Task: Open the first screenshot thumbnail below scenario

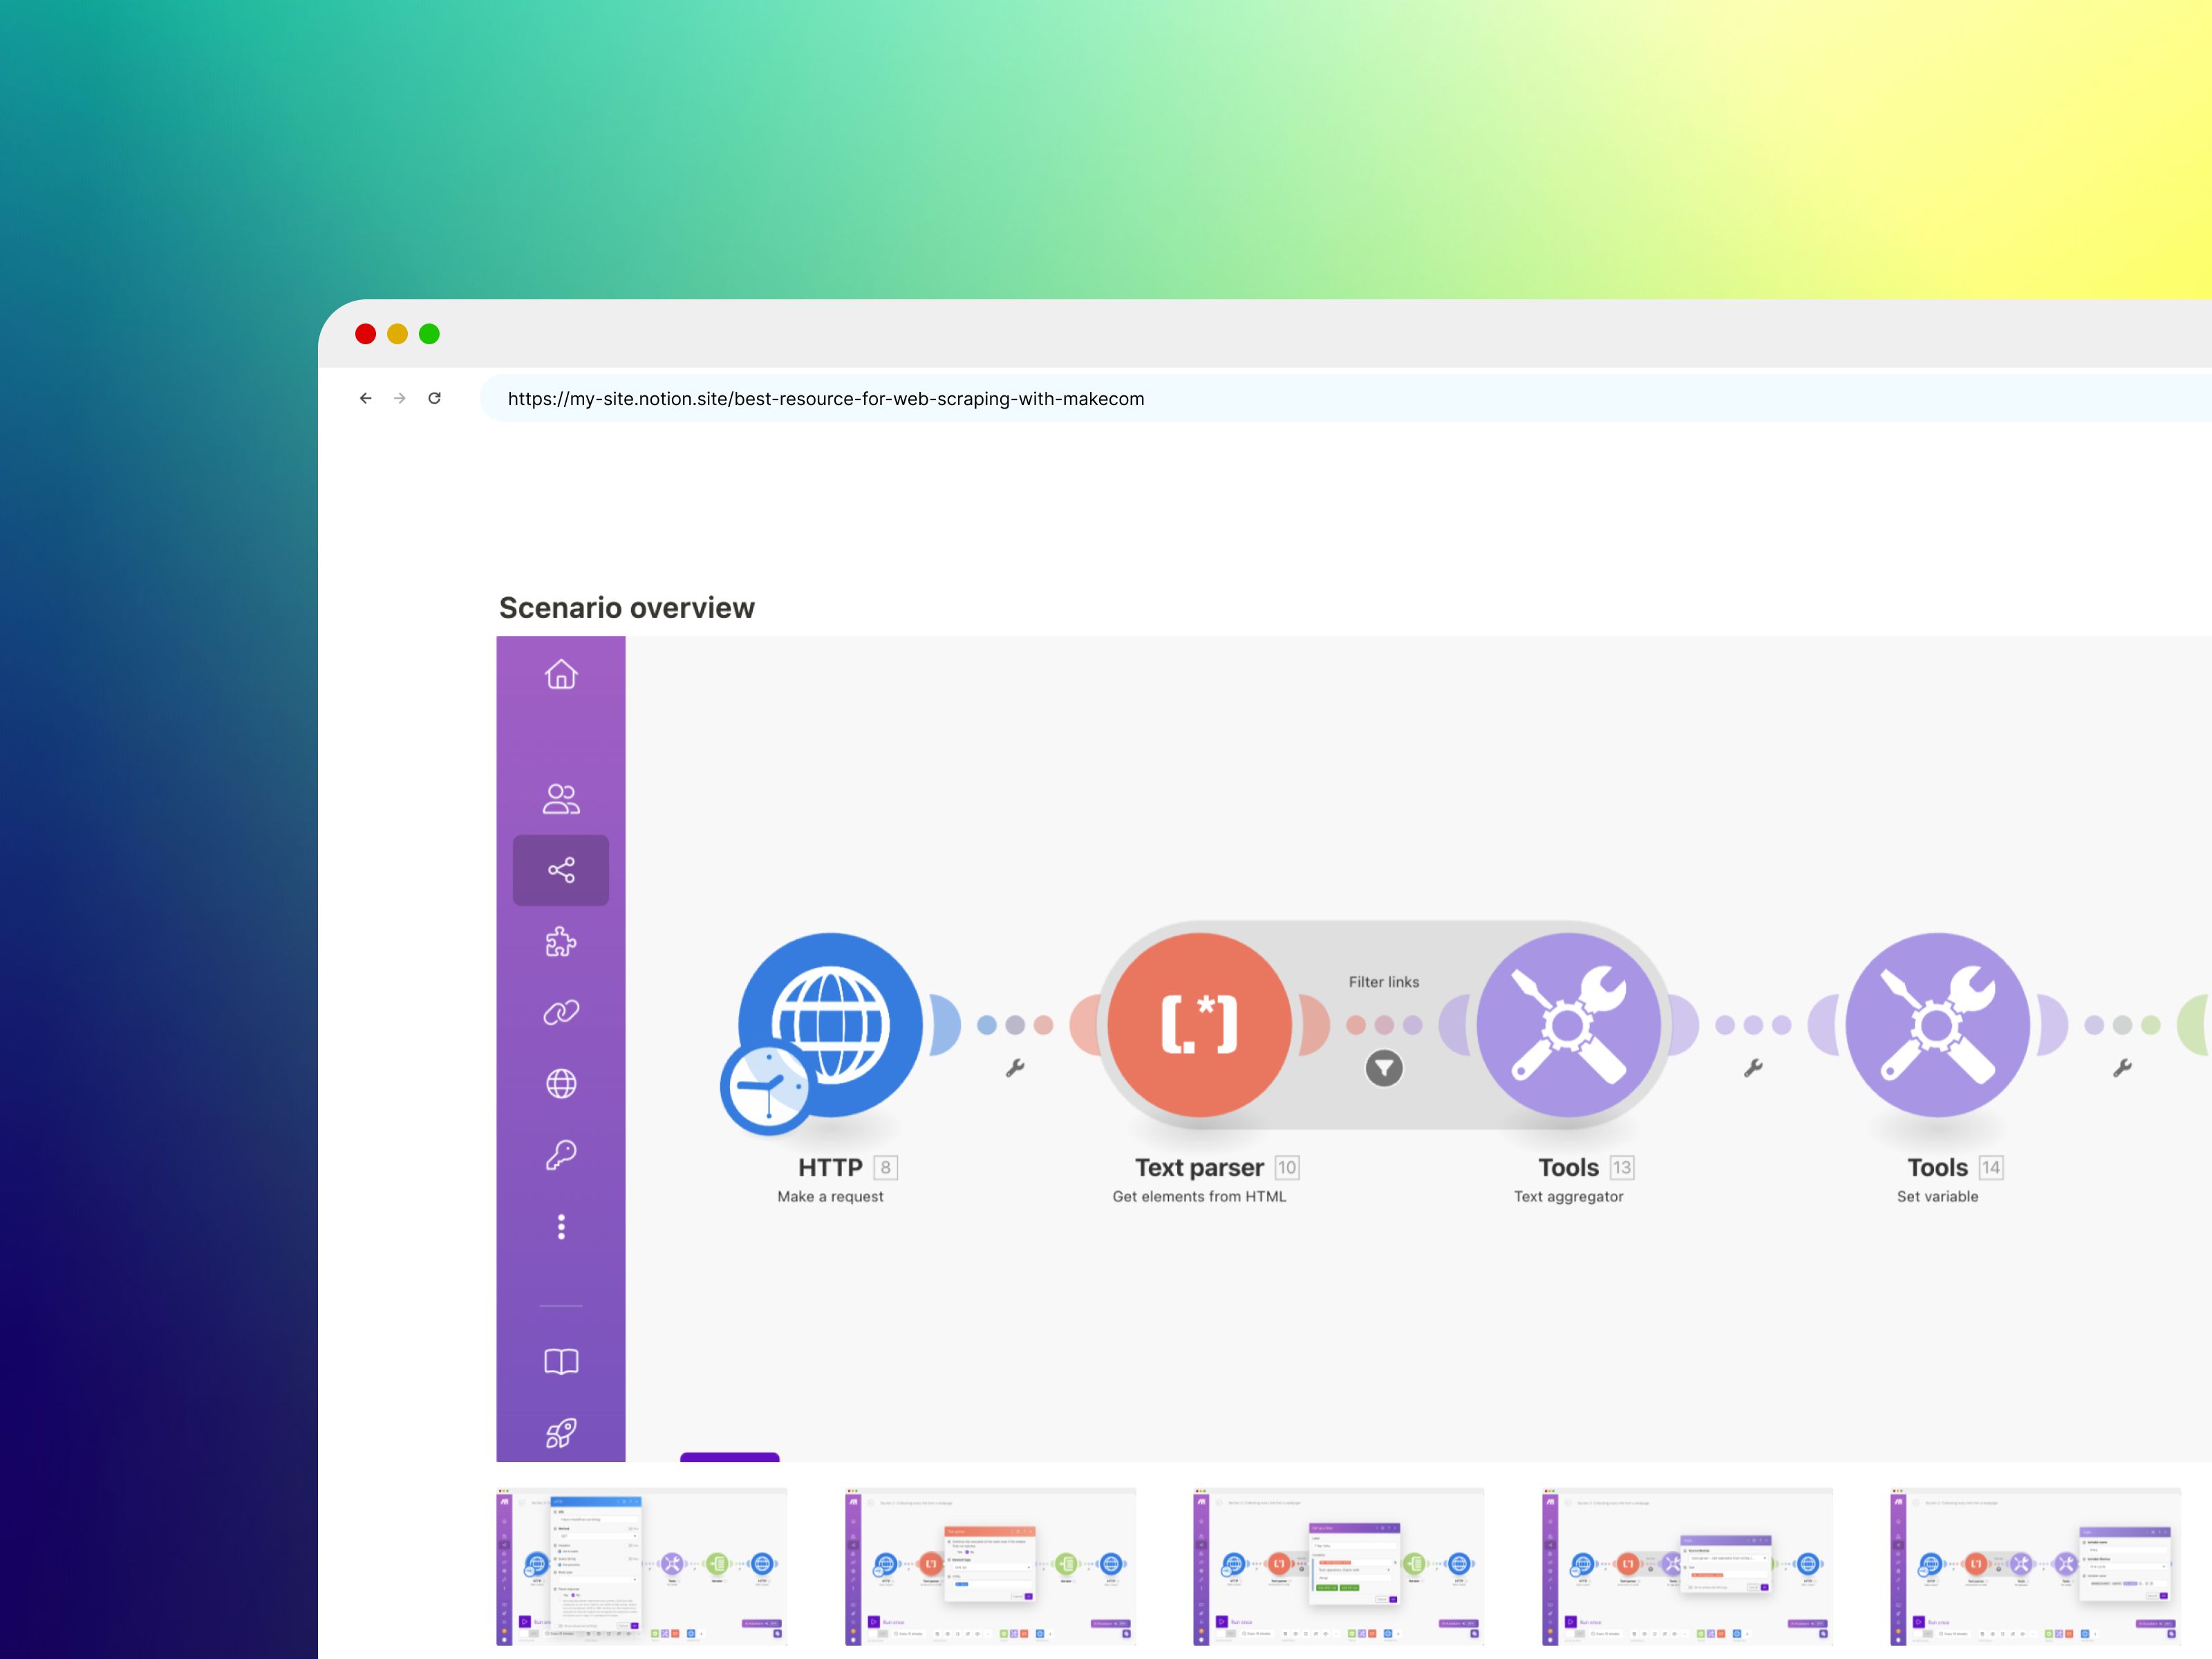Action: tap(642, 1566)
